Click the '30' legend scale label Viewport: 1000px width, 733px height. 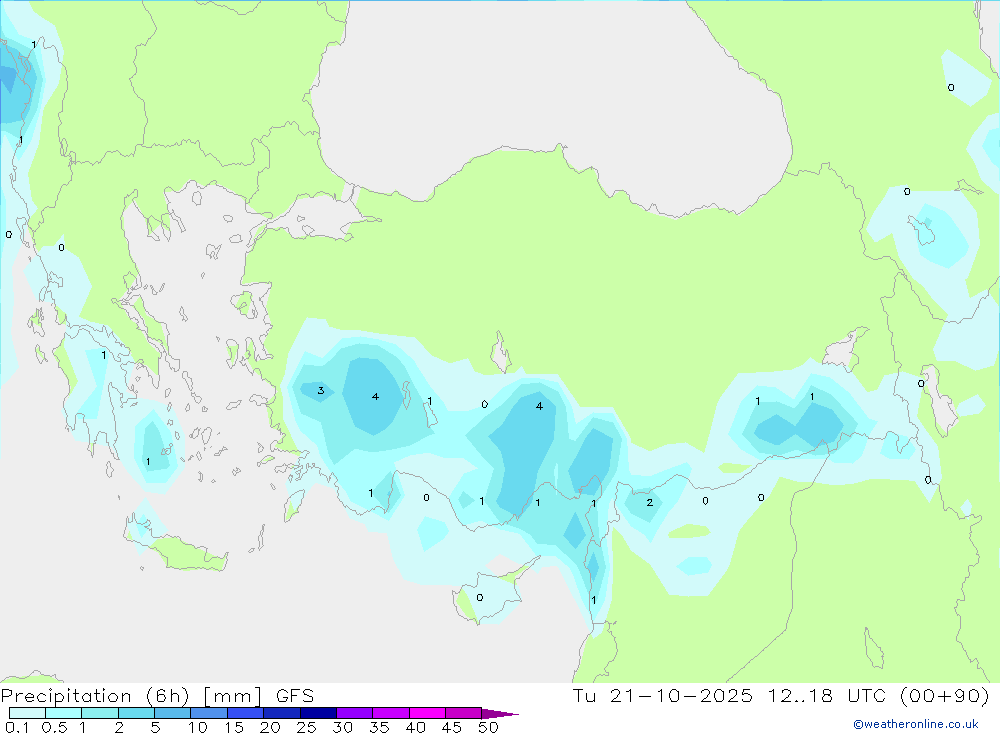click(x=343, y=727)
